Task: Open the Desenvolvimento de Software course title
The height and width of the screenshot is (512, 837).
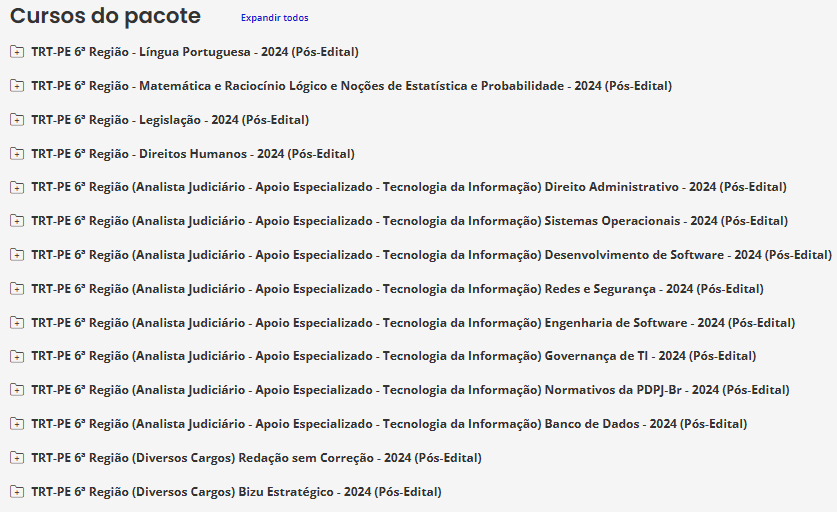Action: point(431,255)
